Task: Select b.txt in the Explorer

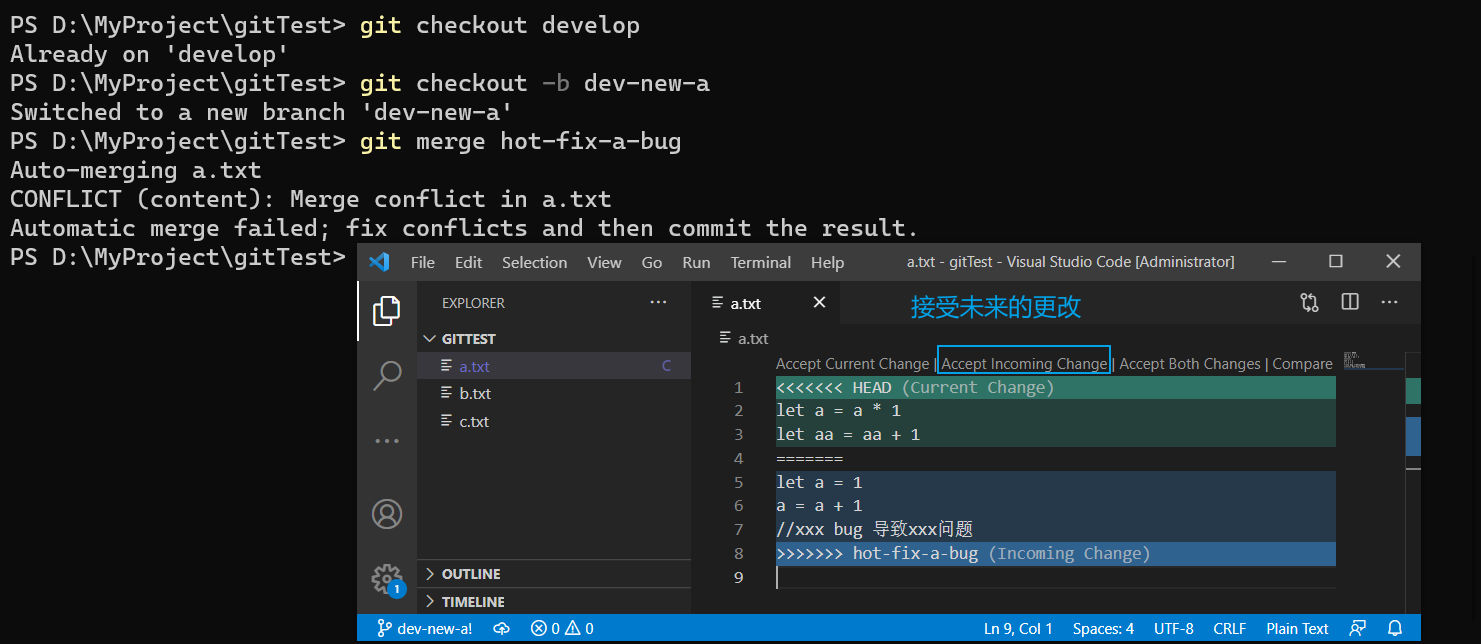Action: tap(475, 394)
